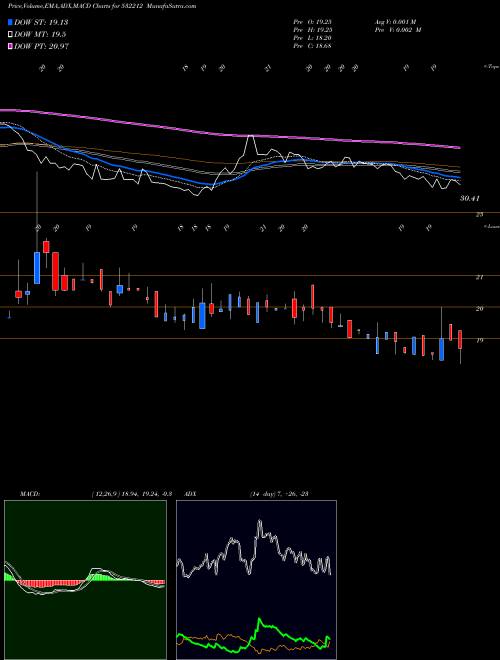Select the 'DOW MT: 19.5' legend label
Viewport: 500px width, 660px height.
click(x=40, y=35)
